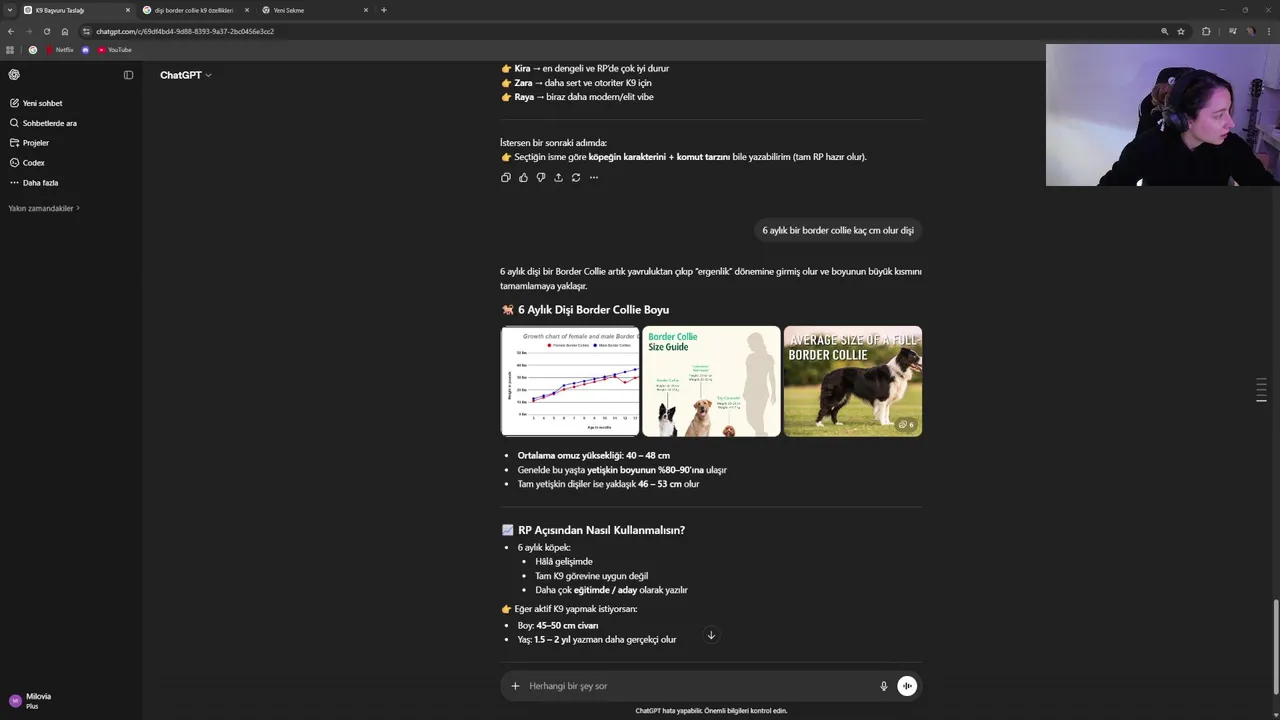Open the zoom magnifier icon in address bar
Image resolution: width=1280 pixels, height=720 pixels.
[x=1164, y=31]
